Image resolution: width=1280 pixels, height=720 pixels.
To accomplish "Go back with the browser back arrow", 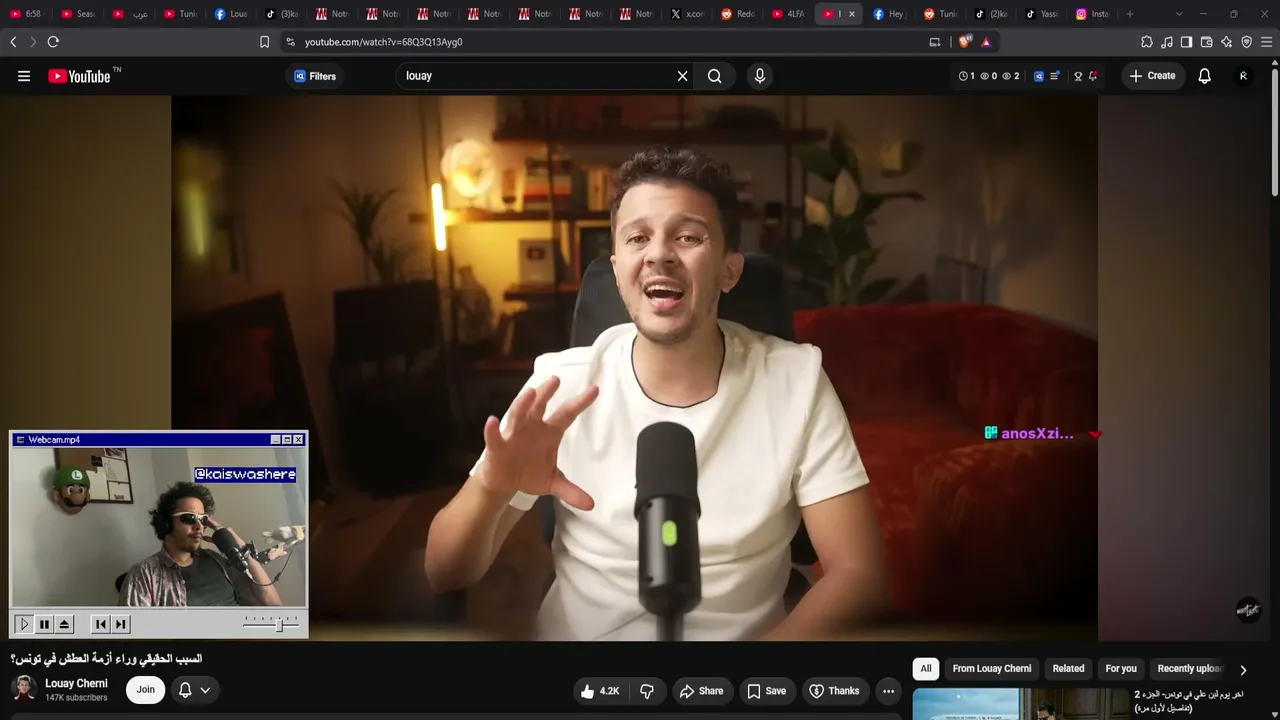I will point(13,42).
